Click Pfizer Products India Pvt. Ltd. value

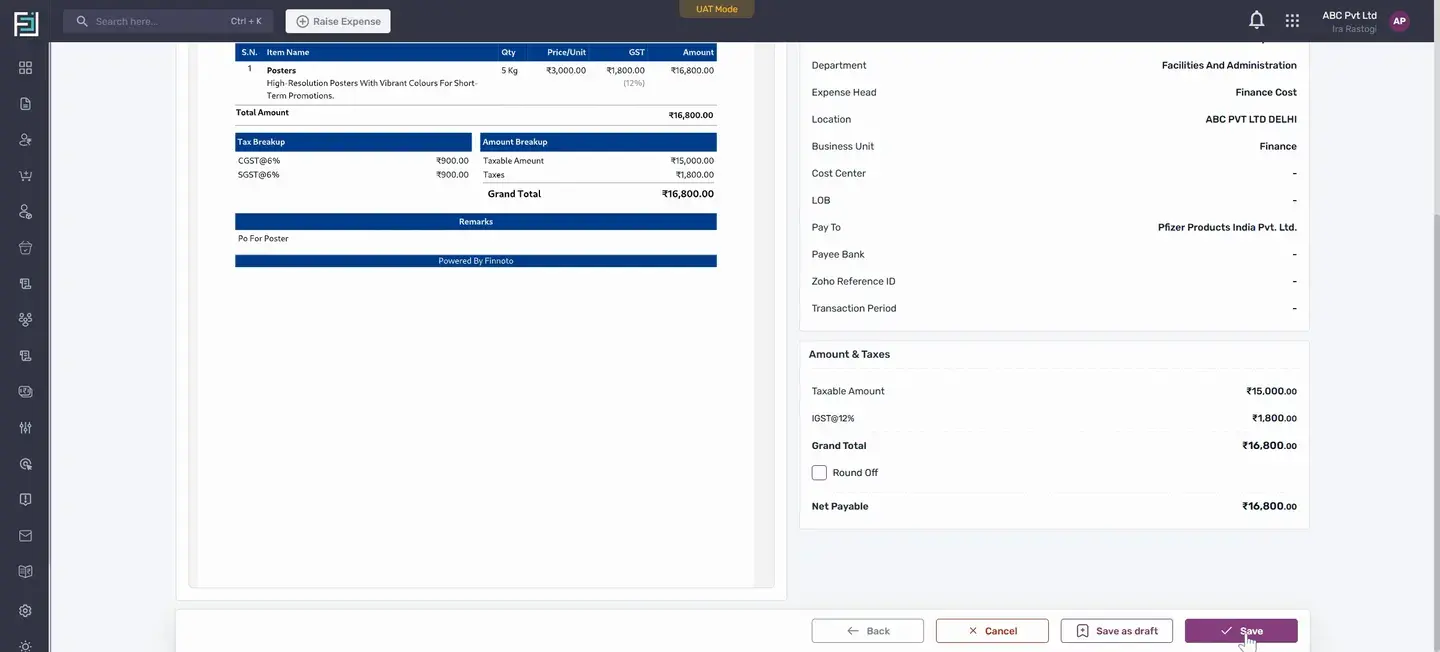click(x=1227, y=227)
